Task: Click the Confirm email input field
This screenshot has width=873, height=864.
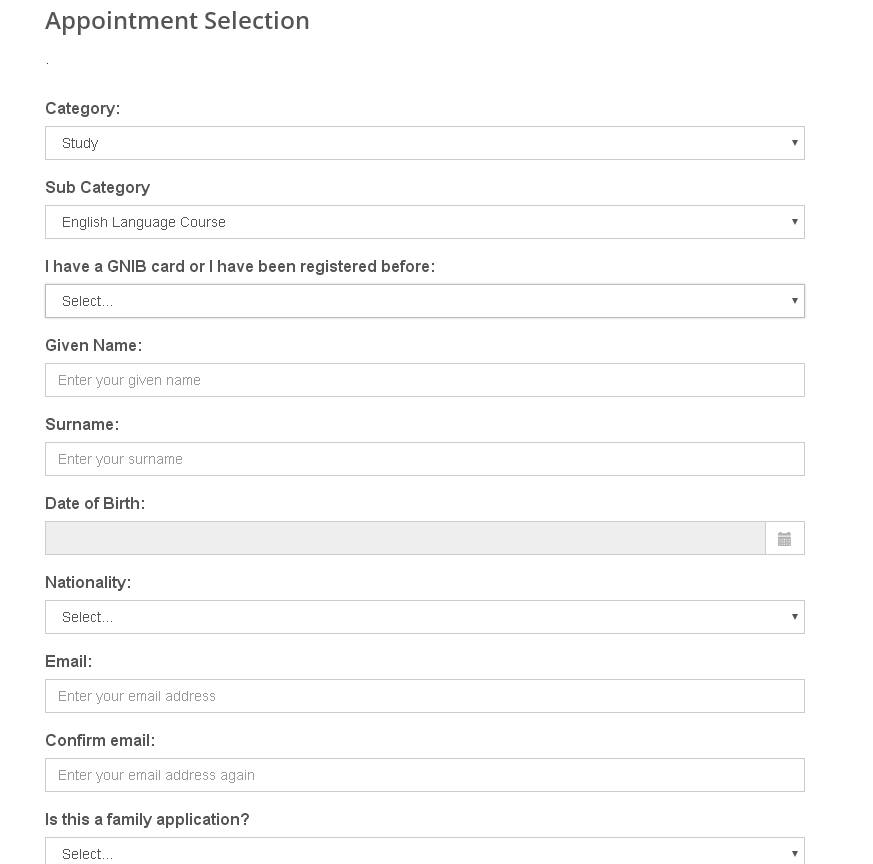Action: (x=424, y=775)
